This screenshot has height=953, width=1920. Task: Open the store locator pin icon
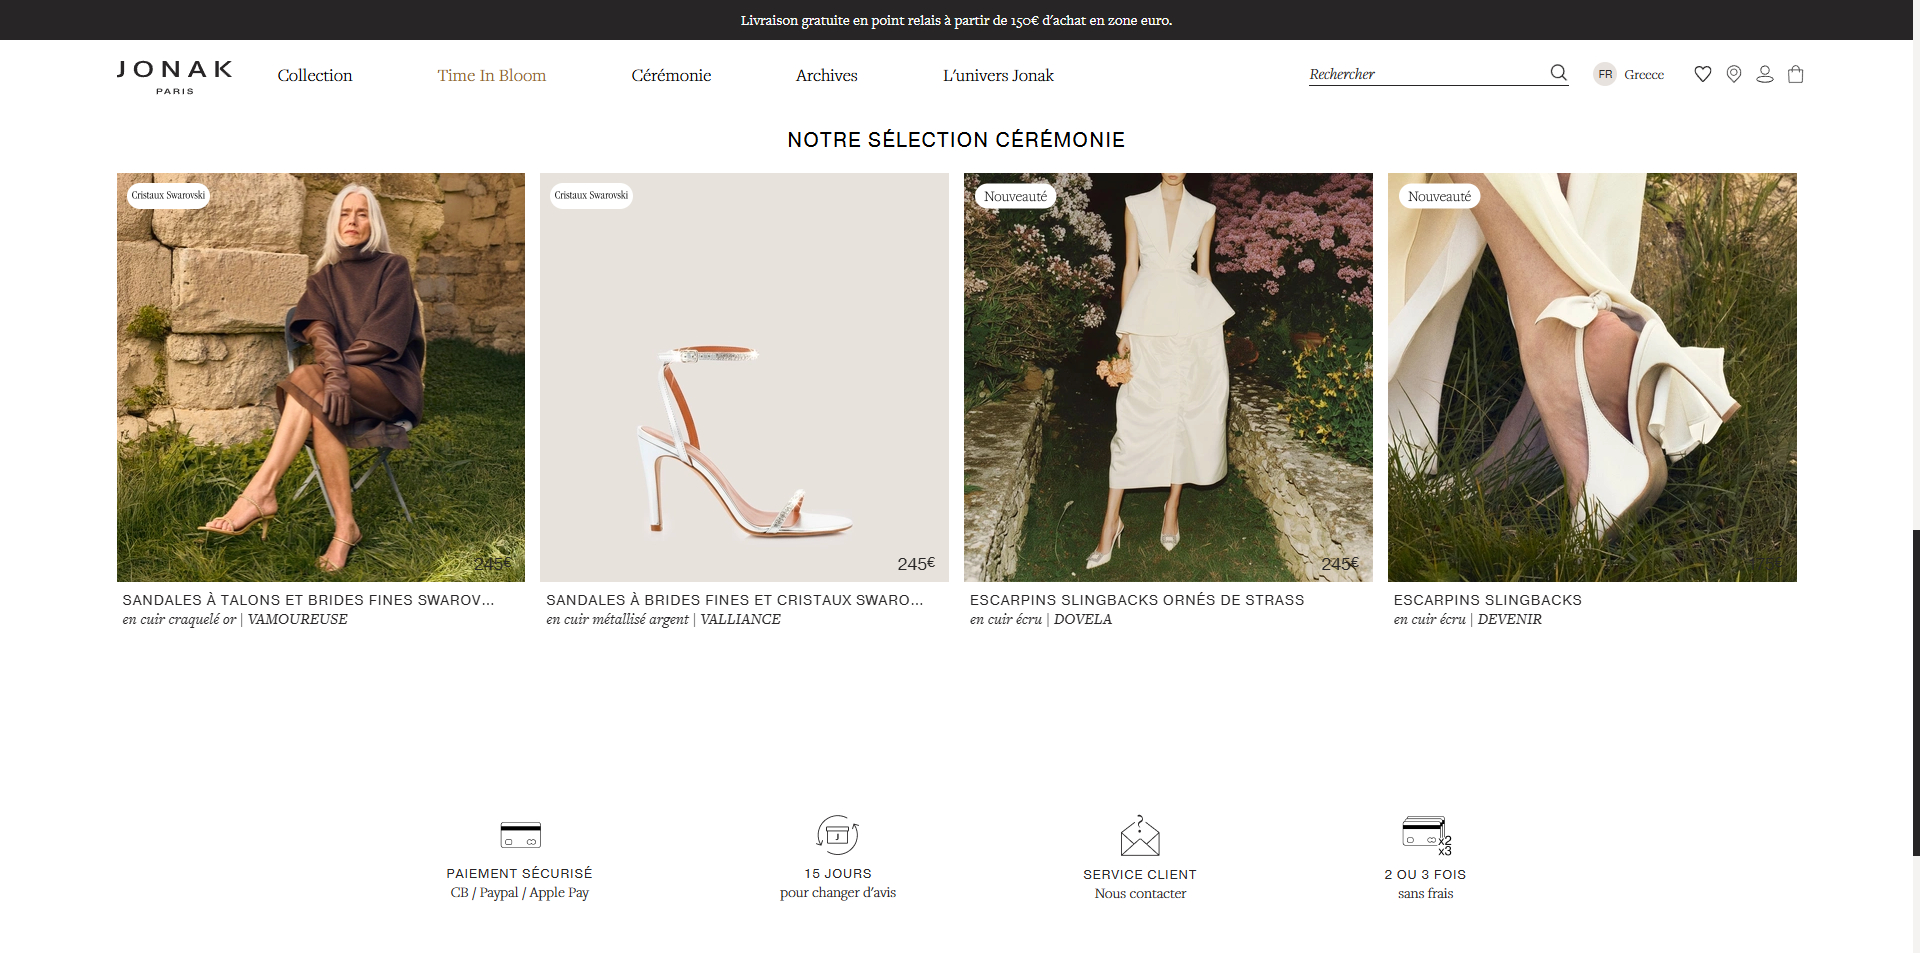(1734, 74)
